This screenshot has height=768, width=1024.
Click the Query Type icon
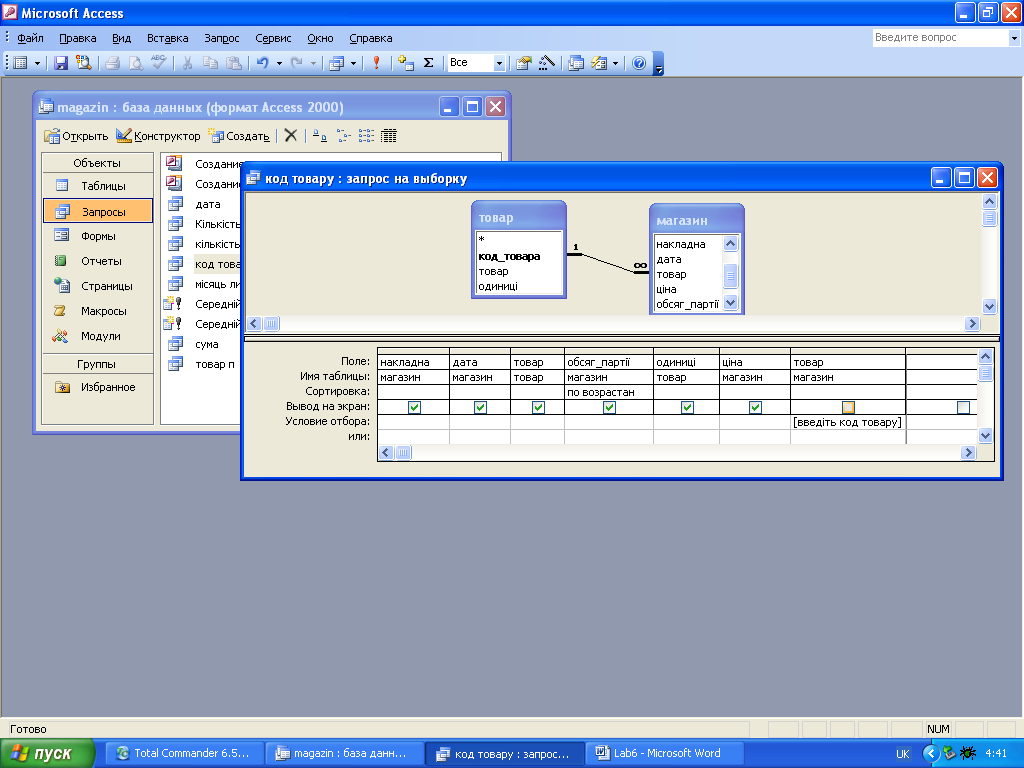point(336,63)
